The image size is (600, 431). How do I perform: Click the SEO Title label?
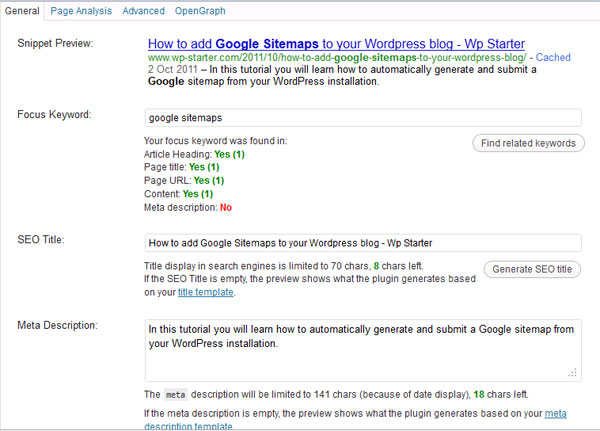pyautogui.click(x=43, y=241)
